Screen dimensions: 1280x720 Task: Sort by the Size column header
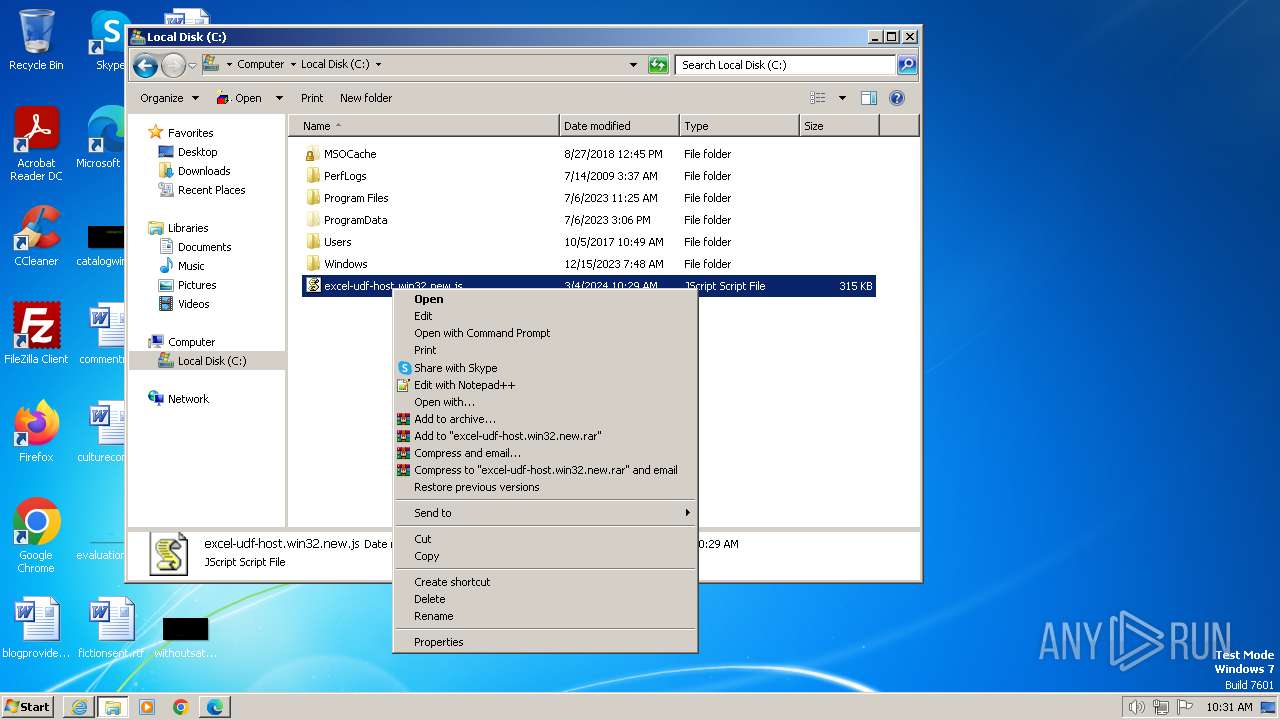tap(839, 126)
